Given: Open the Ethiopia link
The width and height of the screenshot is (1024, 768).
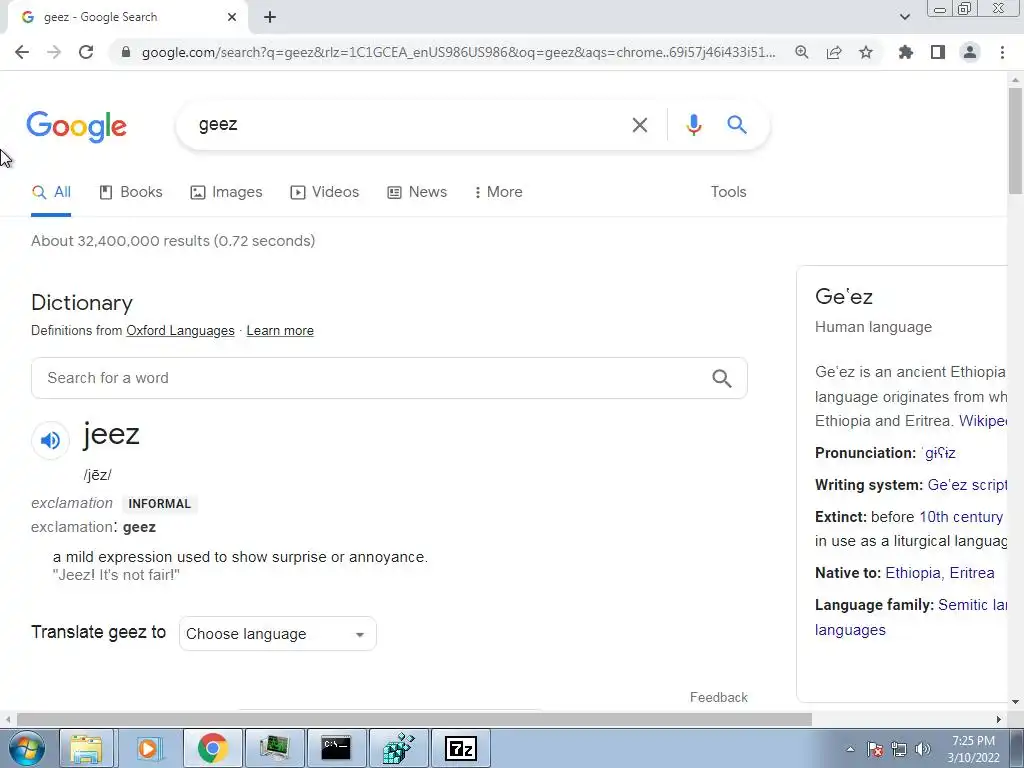Looking at the screenshot, I should pos(912,573).
